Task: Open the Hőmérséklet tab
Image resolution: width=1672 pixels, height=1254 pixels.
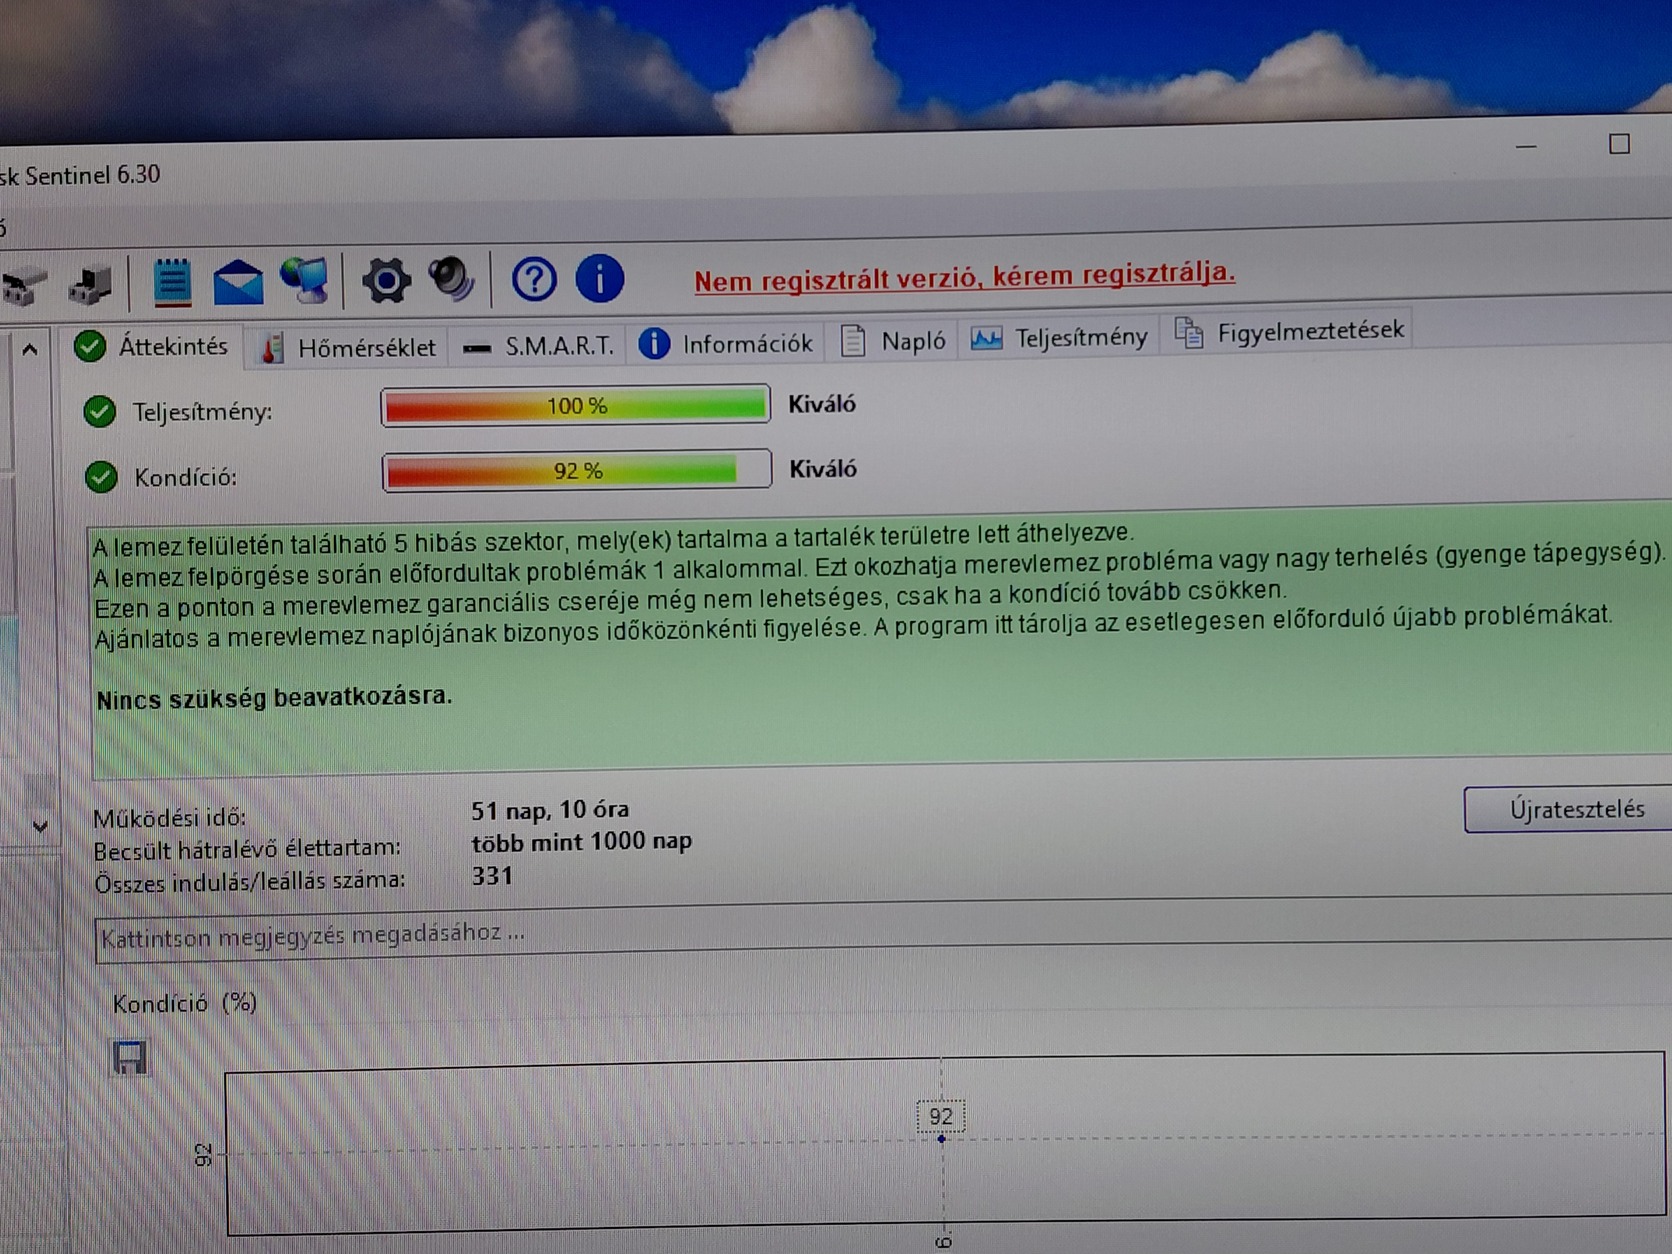Action: point(349,347)
